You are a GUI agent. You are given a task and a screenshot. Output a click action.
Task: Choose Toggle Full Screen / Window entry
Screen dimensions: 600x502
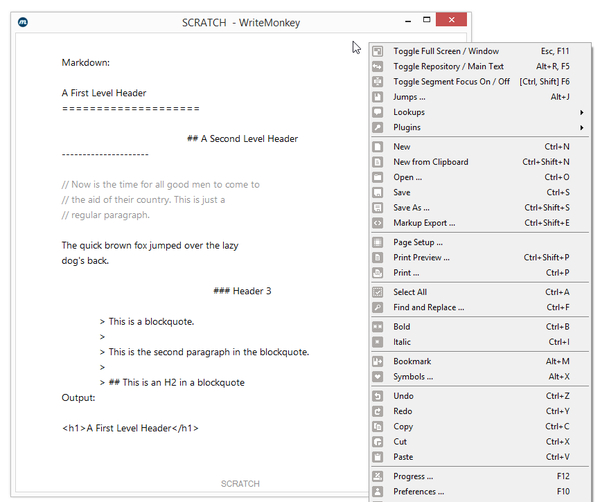click(x=480, y=51)
